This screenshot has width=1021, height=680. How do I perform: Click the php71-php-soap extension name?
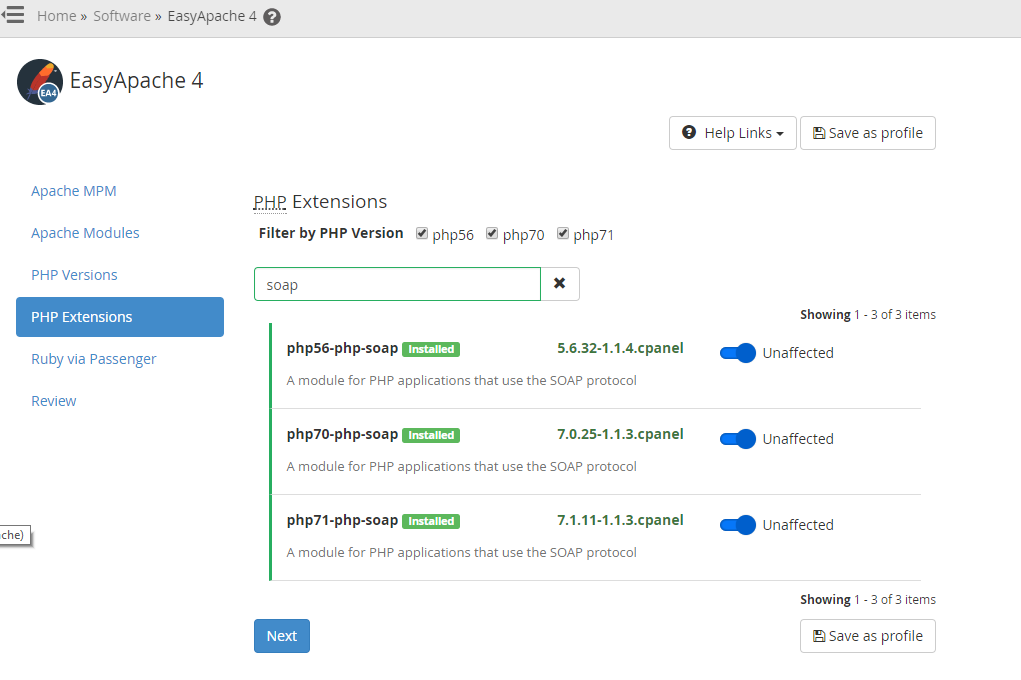click(x=343, y=520)
